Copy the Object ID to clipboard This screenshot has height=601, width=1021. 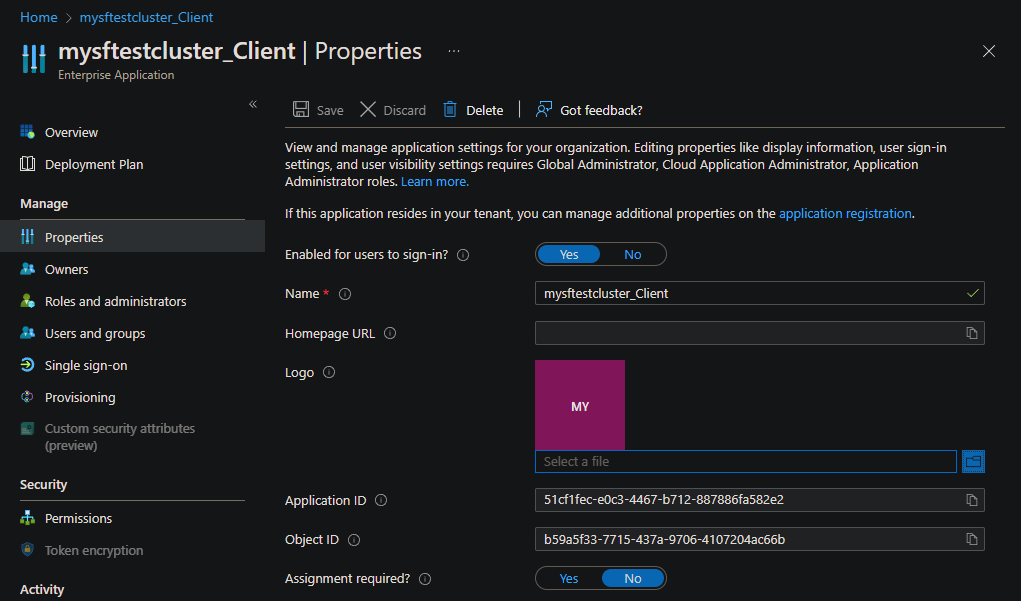coord(972,539)
